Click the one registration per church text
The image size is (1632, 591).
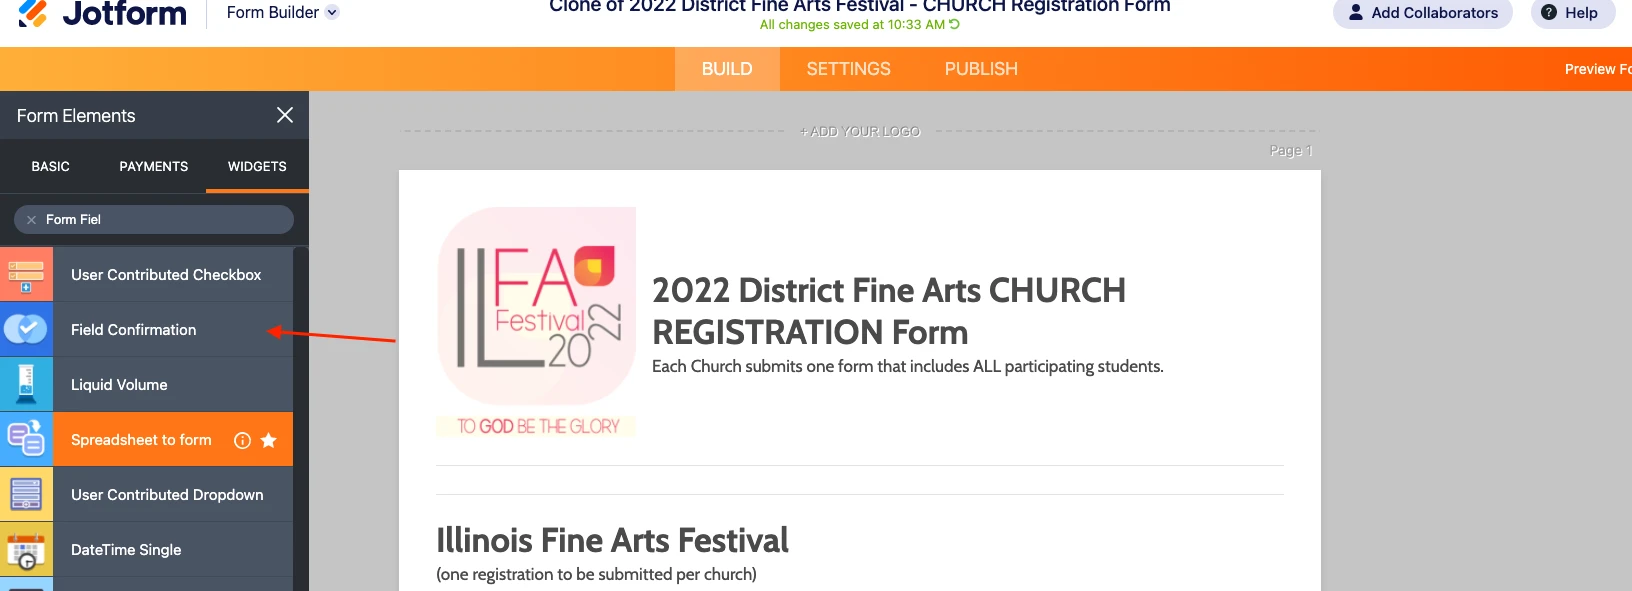pyautogui.click(x=596, y=575)
